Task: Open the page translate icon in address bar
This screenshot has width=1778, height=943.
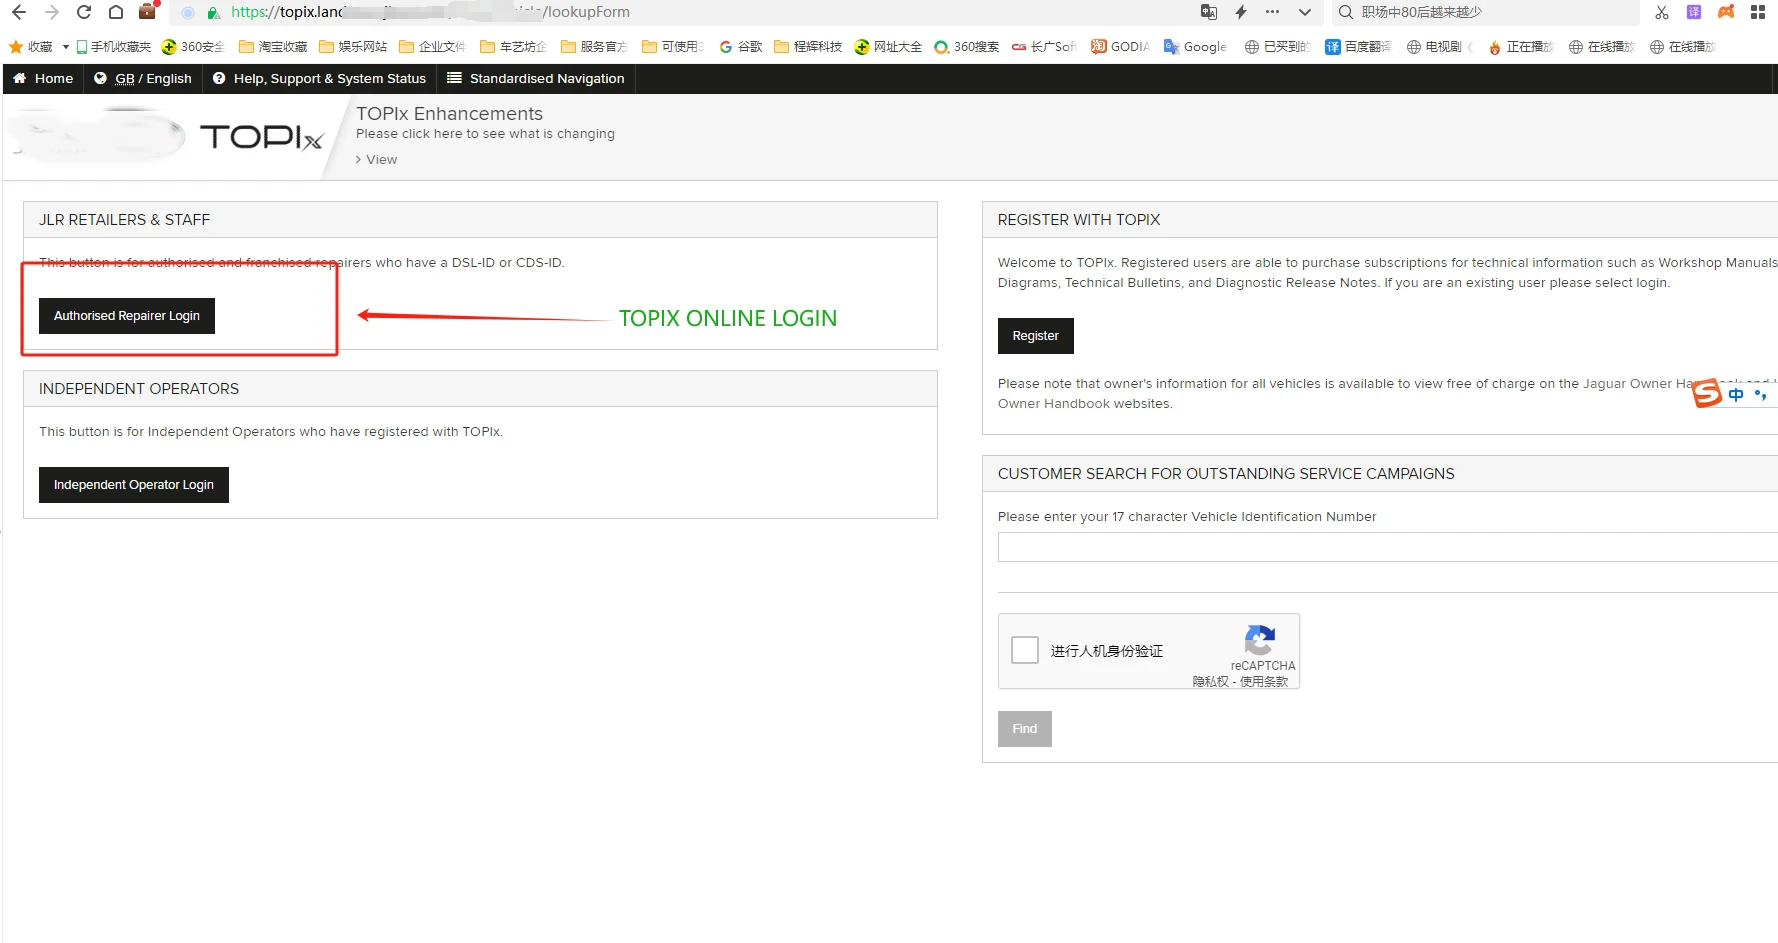Action: (x=1209, y=12)
